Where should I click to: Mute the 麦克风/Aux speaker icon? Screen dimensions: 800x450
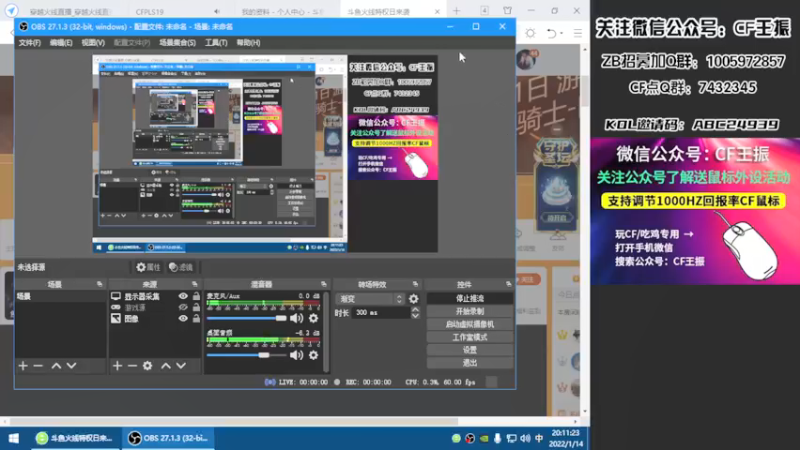(296, 318)
